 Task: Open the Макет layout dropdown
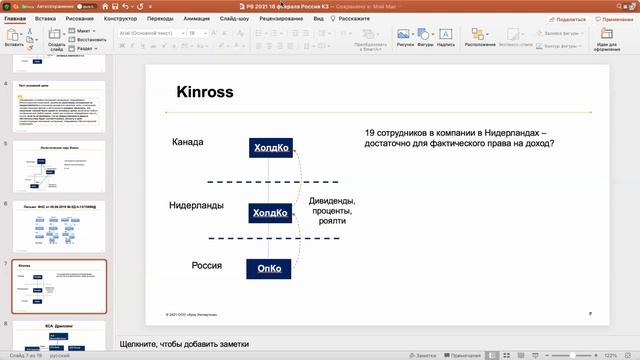[x=82, y=31]
